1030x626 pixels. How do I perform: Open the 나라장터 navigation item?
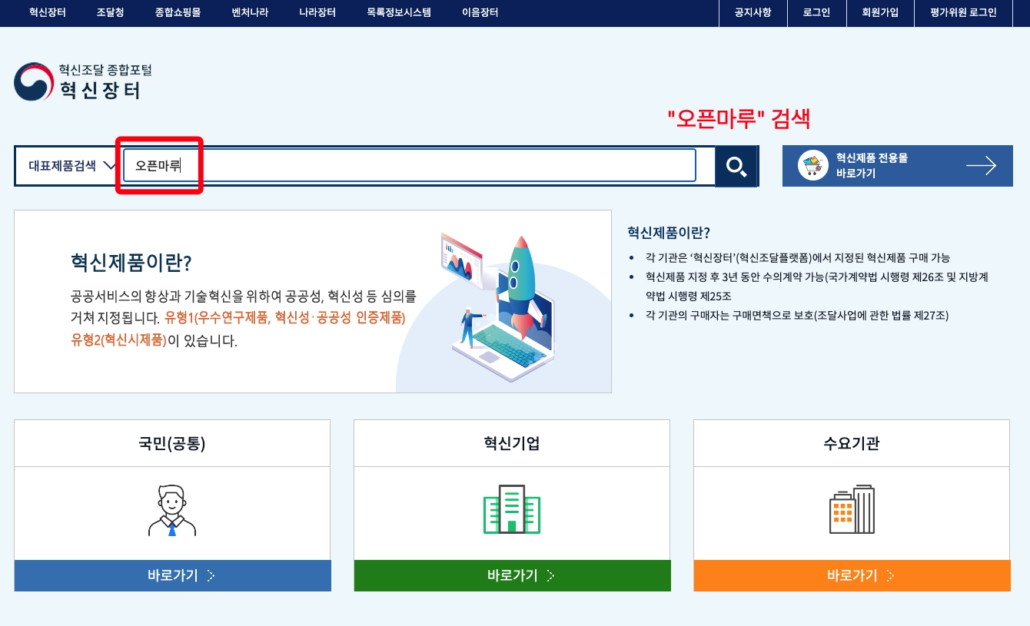(x=316, y=13)
